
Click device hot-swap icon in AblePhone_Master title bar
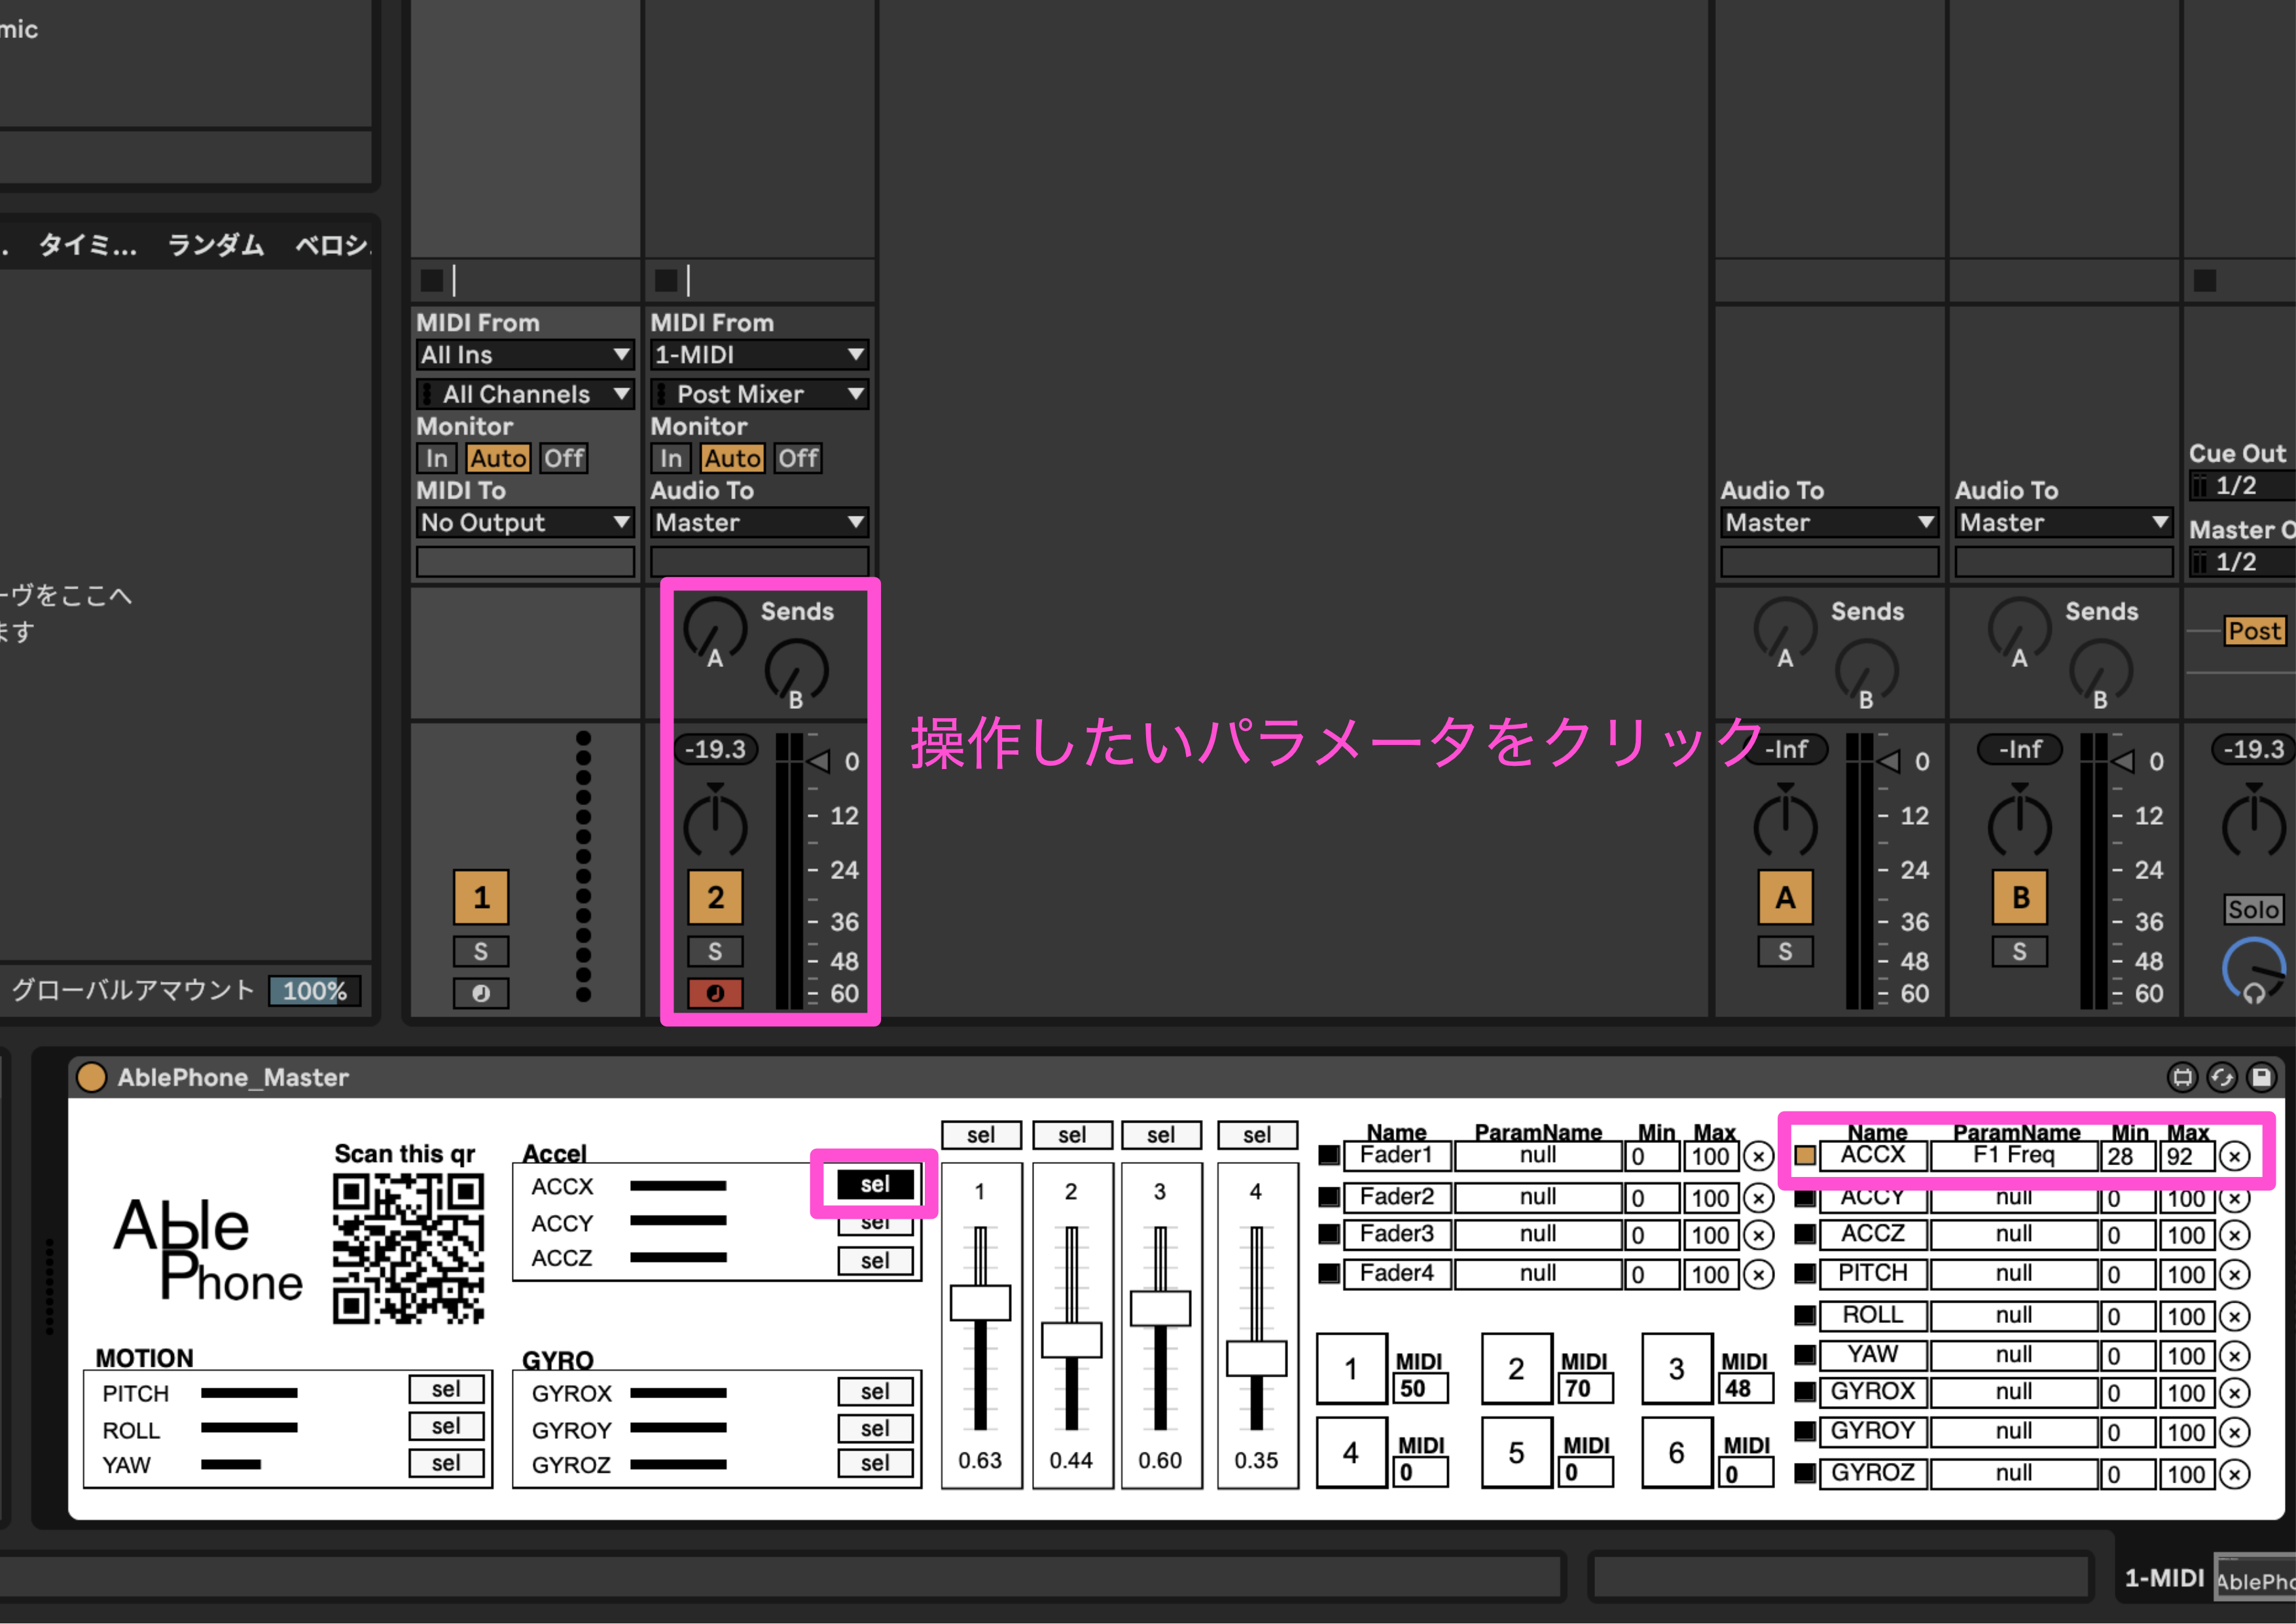point(2222,1077)
